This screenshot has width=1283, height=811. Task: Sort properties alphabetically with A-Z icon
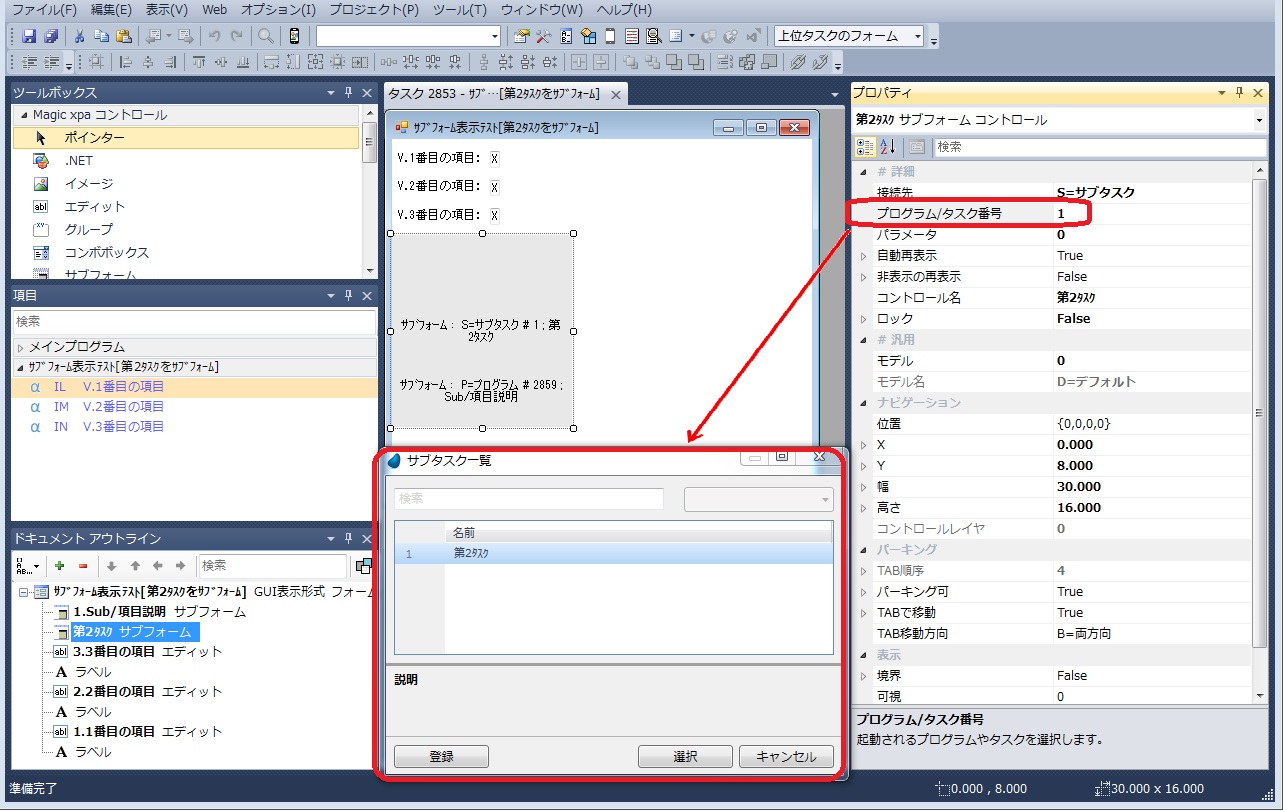coord(887,147)
